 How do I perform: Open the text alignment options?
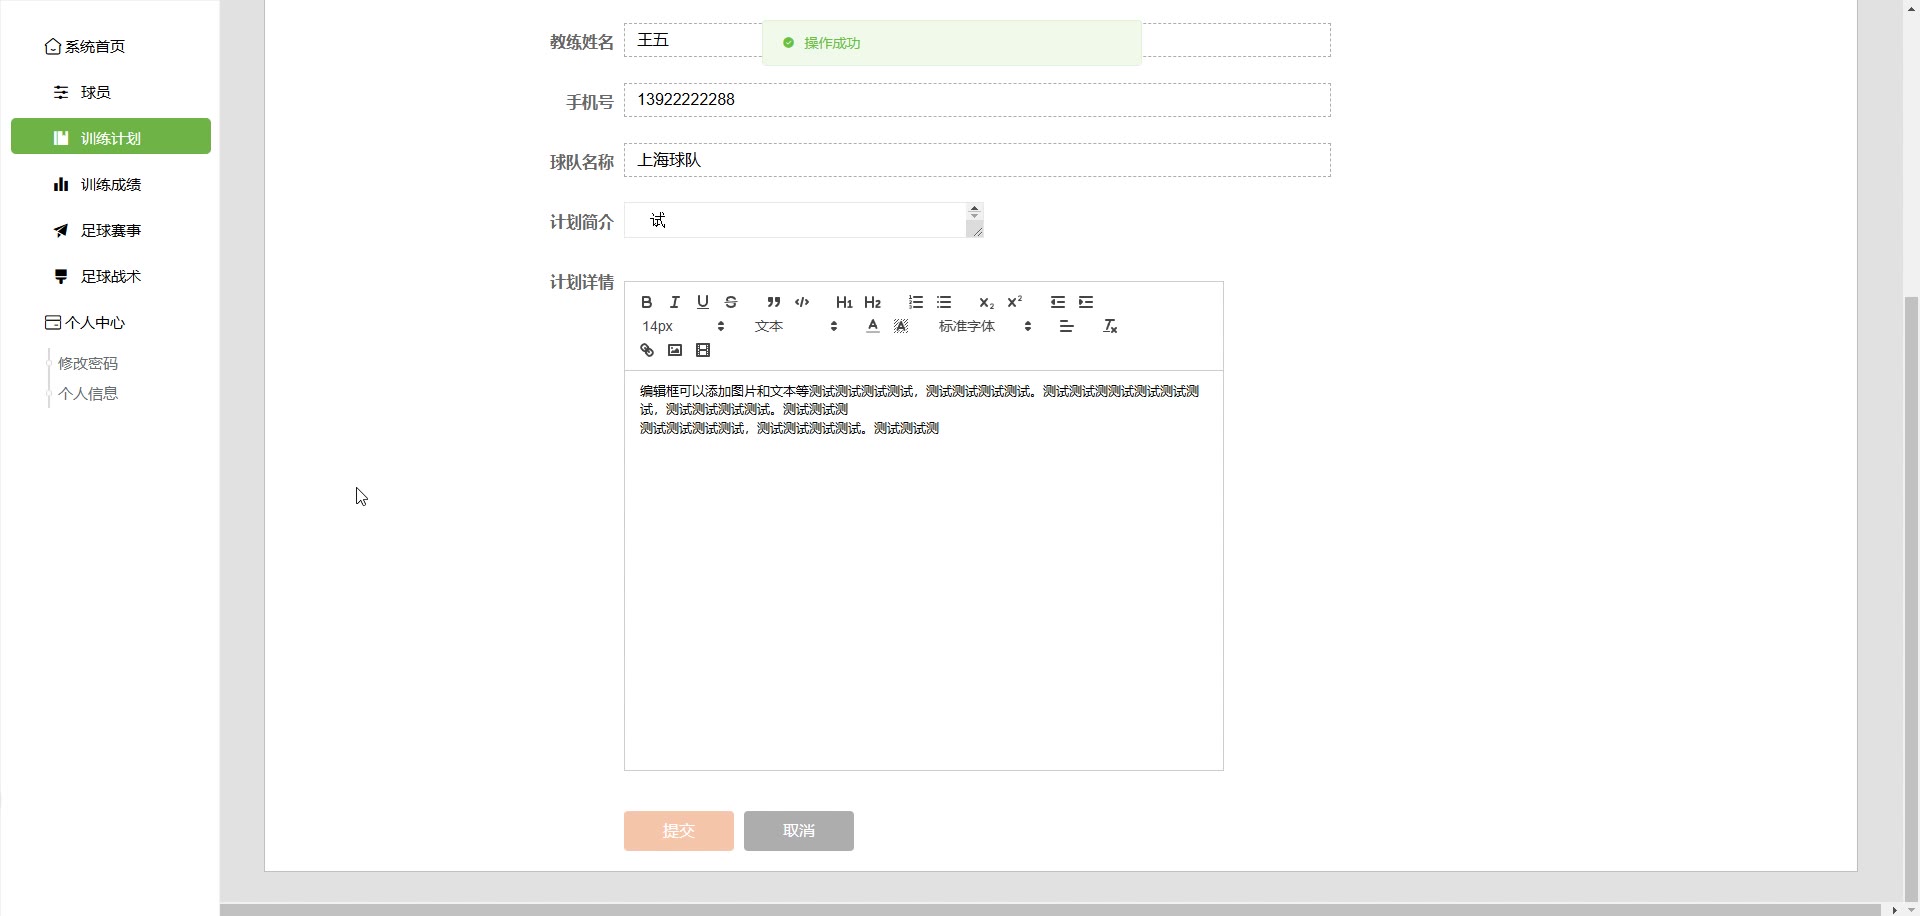pos(1067,326)
